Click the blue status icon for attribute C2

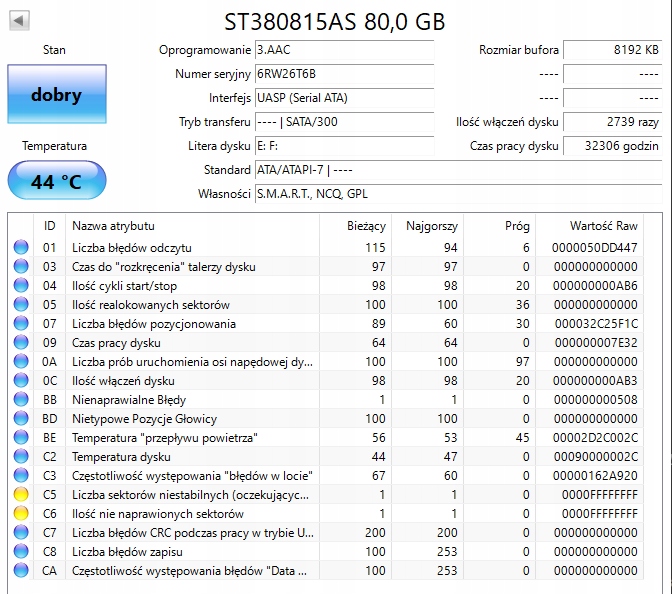(20, 457)
